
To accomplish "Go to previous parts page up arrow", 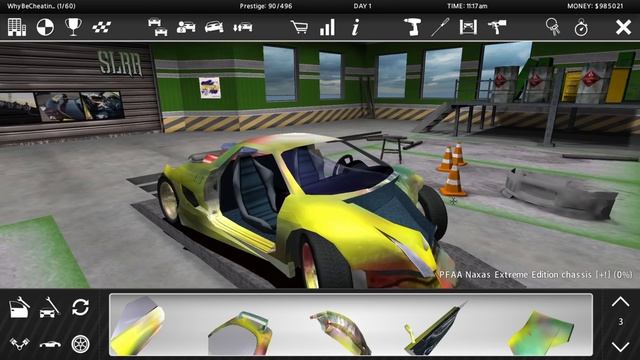I will (x=620, y=302).
